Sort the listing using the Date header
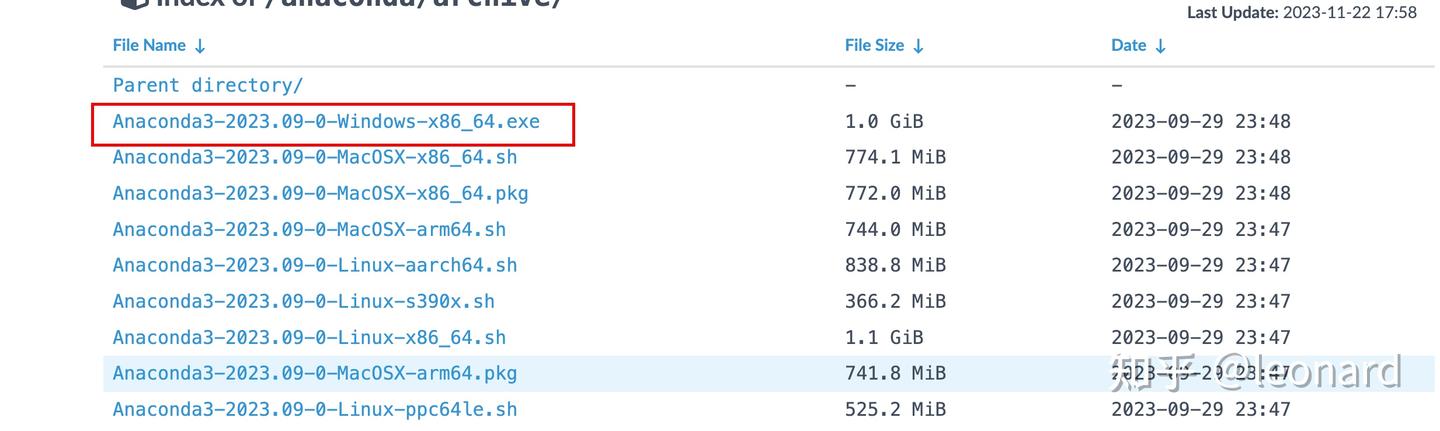1440x431 pixels. (1128, 45)
